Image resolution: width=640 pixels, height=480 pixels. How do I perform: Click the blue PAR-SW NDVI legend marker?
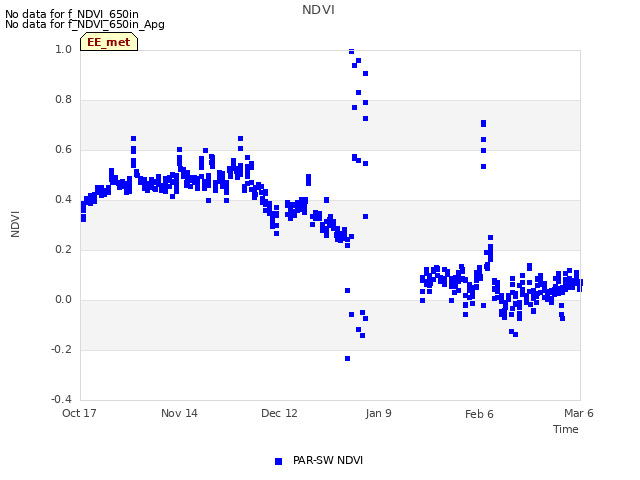(278, 461)
